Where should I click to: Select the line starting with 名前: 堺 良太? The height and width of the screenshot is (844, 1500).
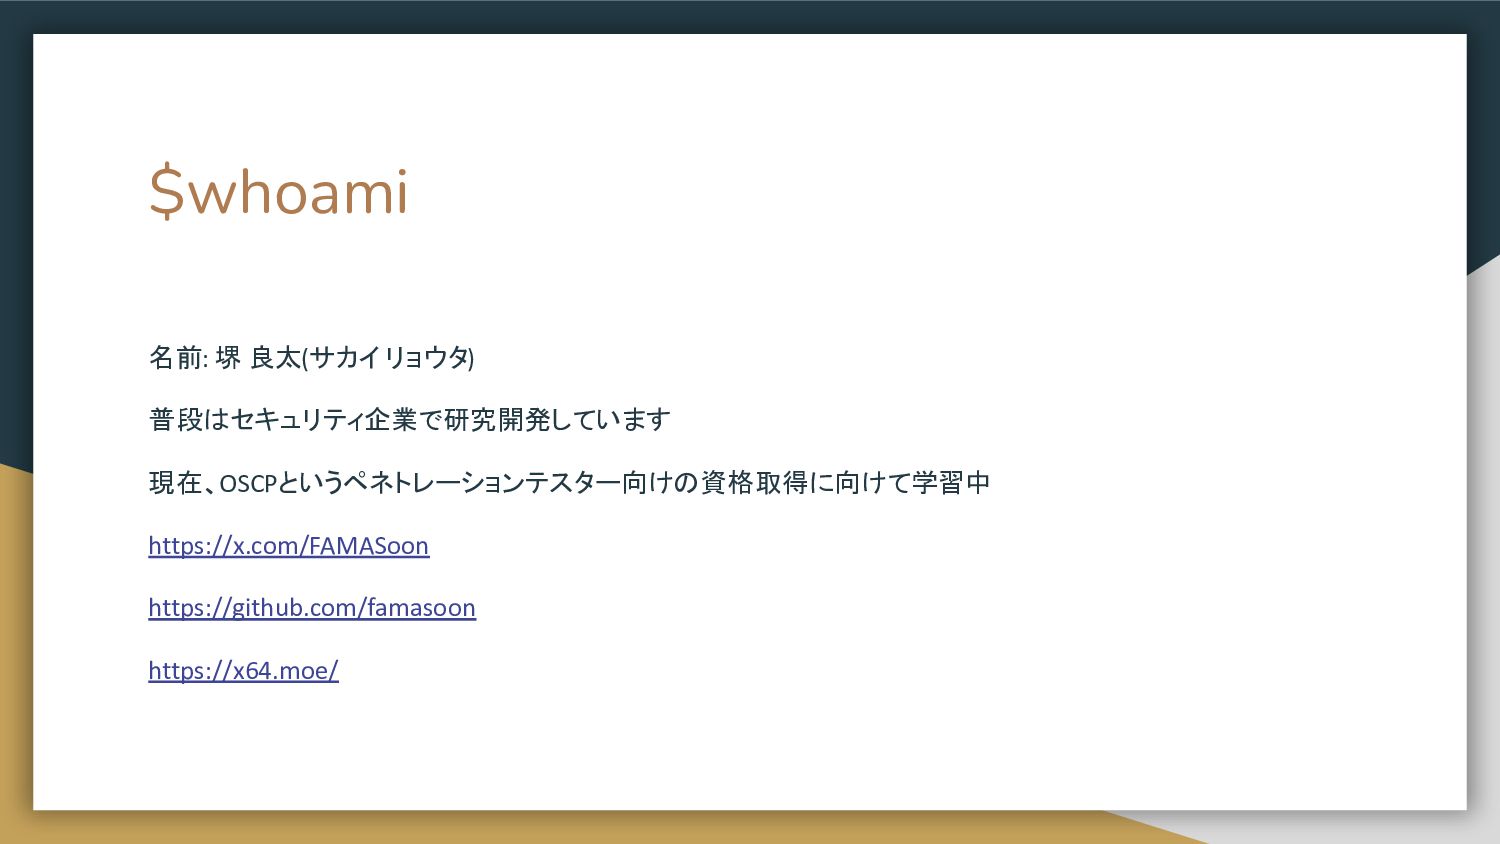click(x=312, y=357)
